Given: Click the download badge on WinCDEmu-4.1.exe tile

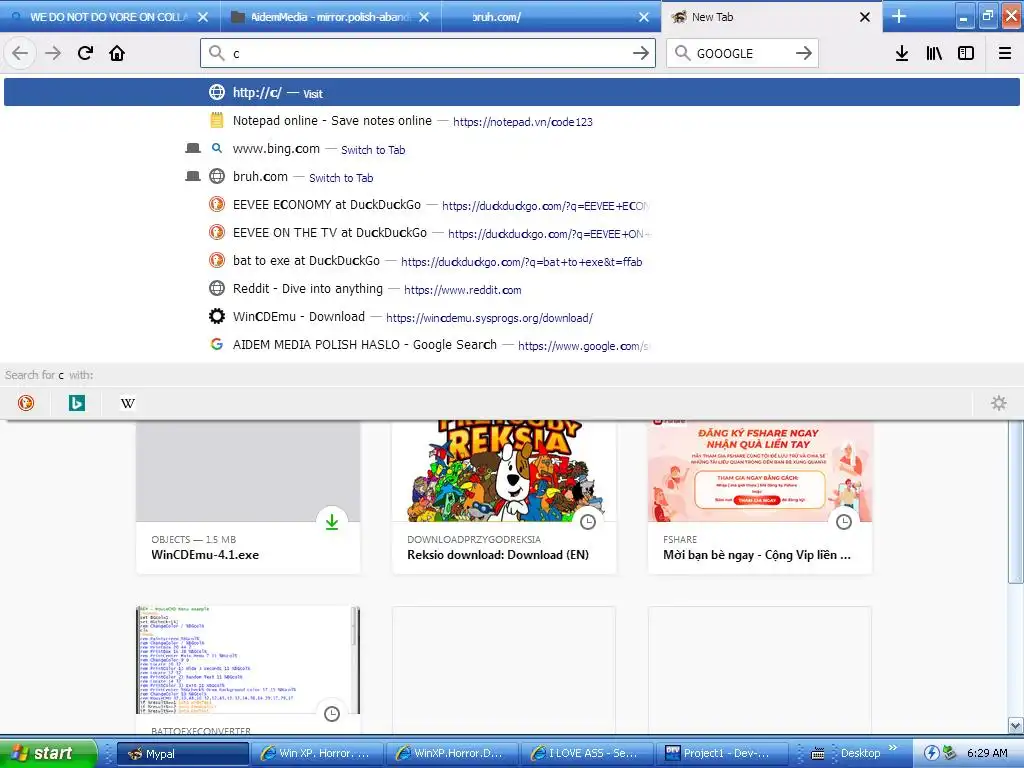Looking at the screenshot, I should (332, 522).
